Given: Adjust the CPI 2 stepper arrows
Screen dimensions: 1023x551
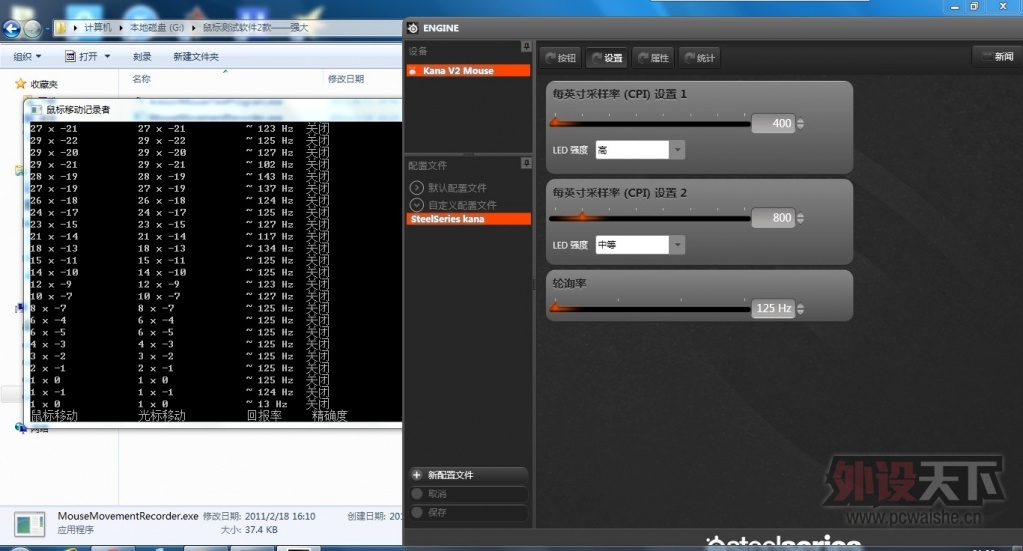Looking at the screenshot, I should pyautogui.click(x=801, y=218).
